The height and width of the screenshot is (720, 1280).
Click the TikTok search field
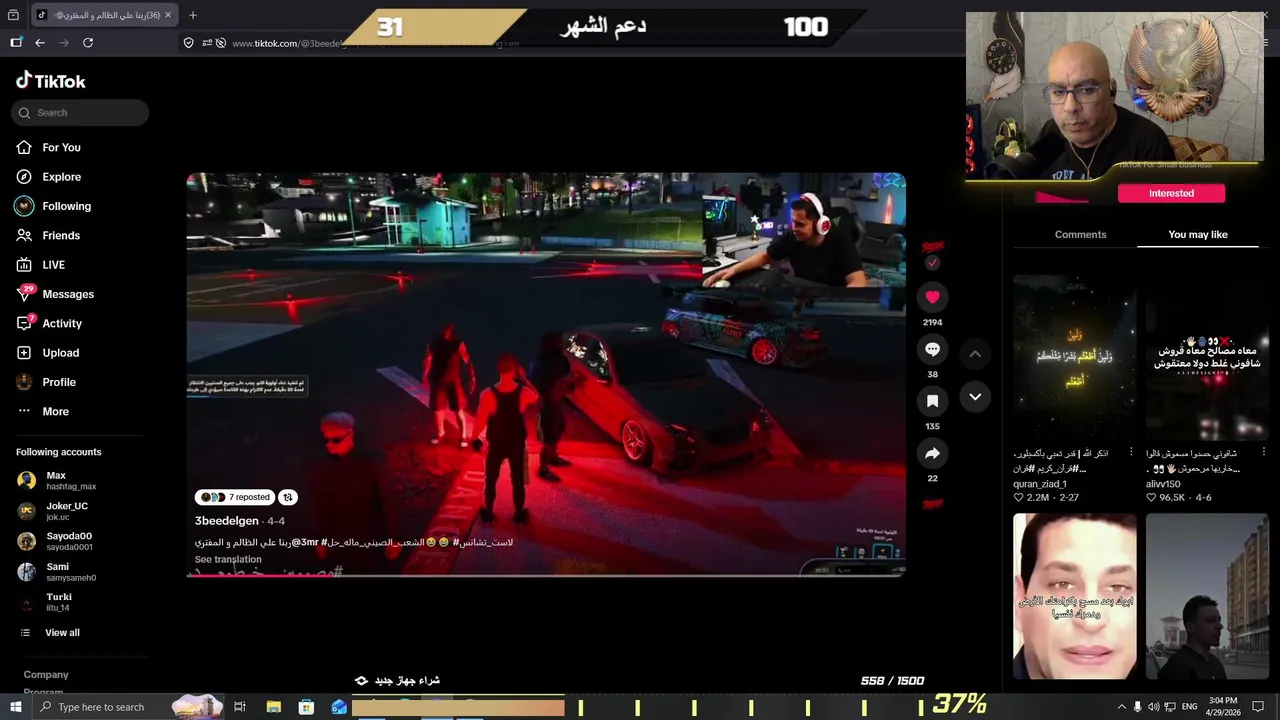coord(80,113)
